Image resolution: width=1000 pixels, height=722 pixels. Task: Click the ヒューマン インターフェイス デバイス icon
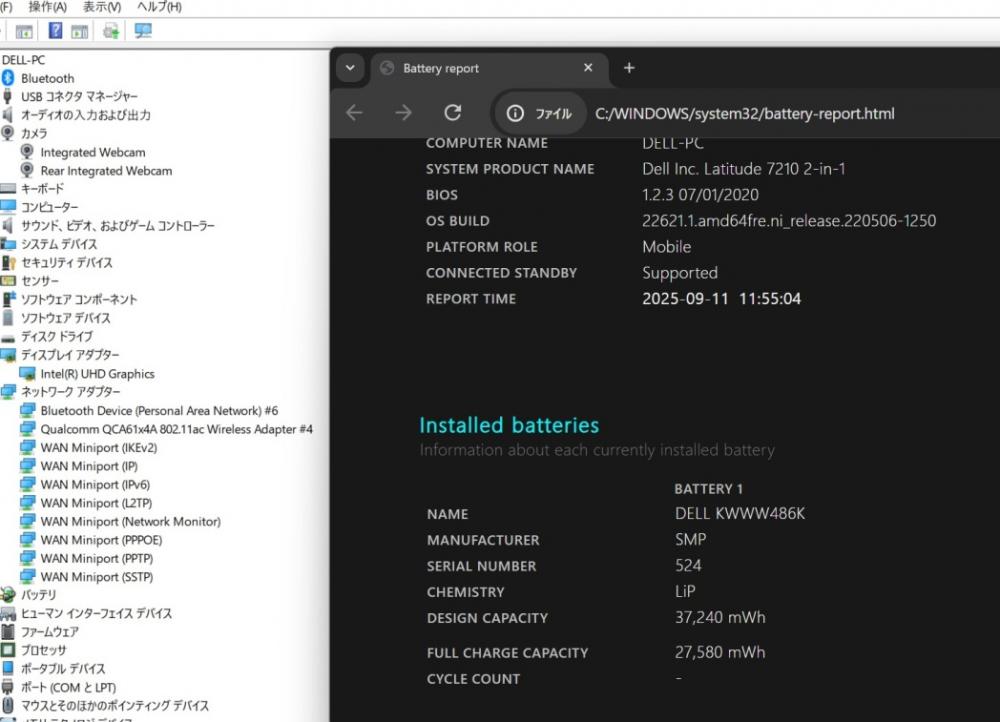click(8, 614)
